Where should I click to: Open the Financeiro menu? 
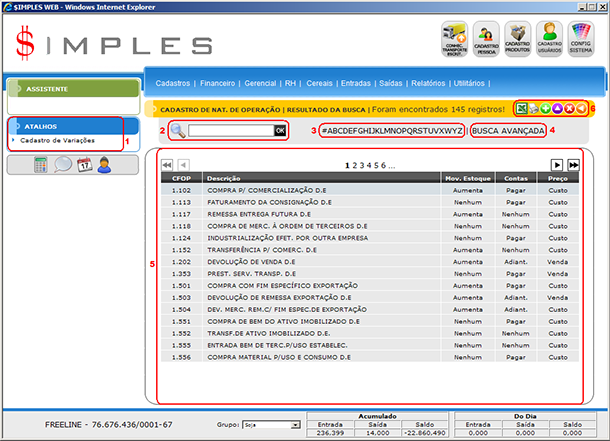[217, 84]
